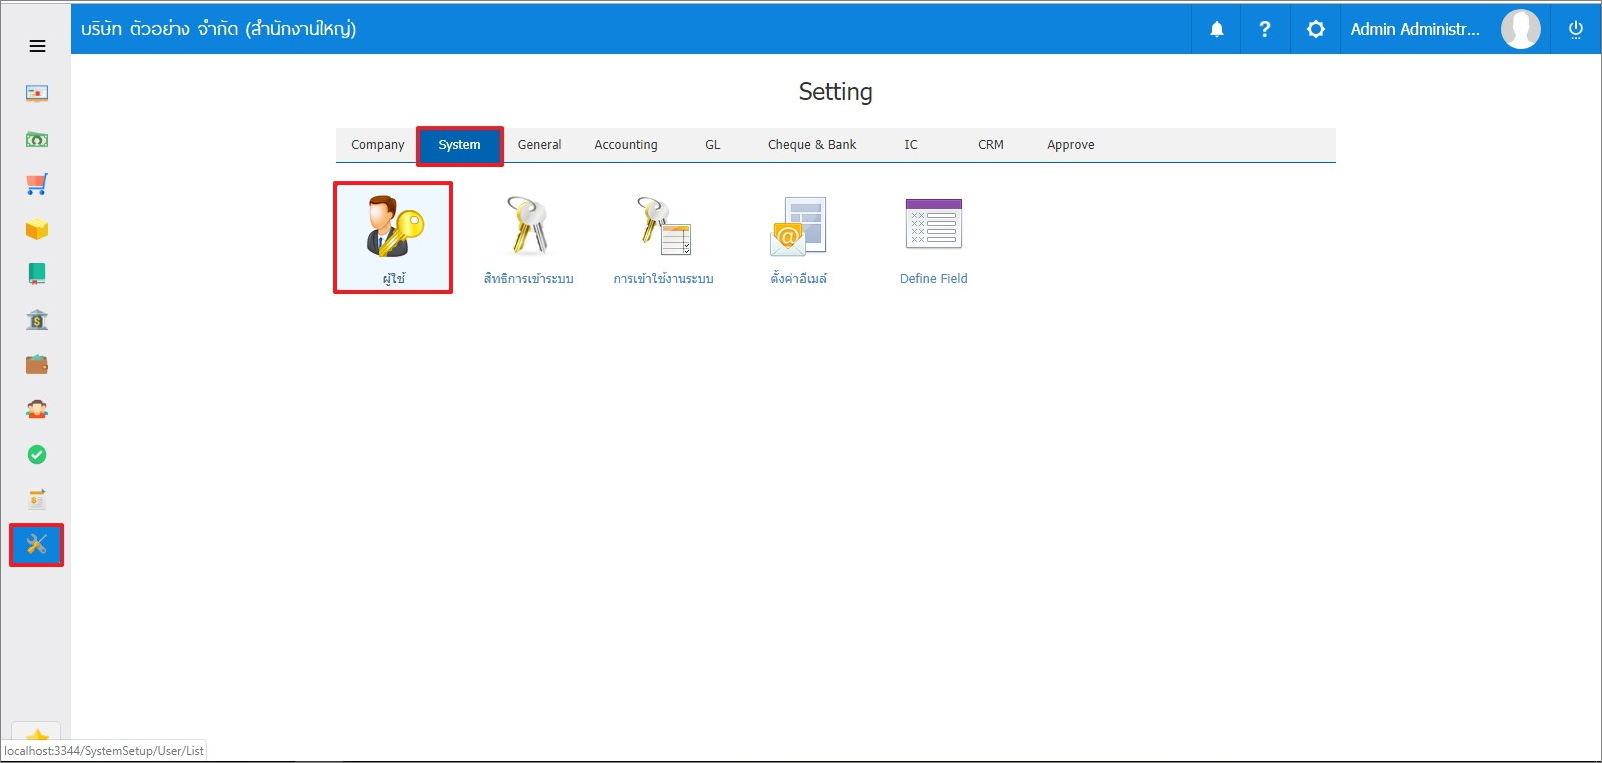Open the Define Field form icon

934,223
